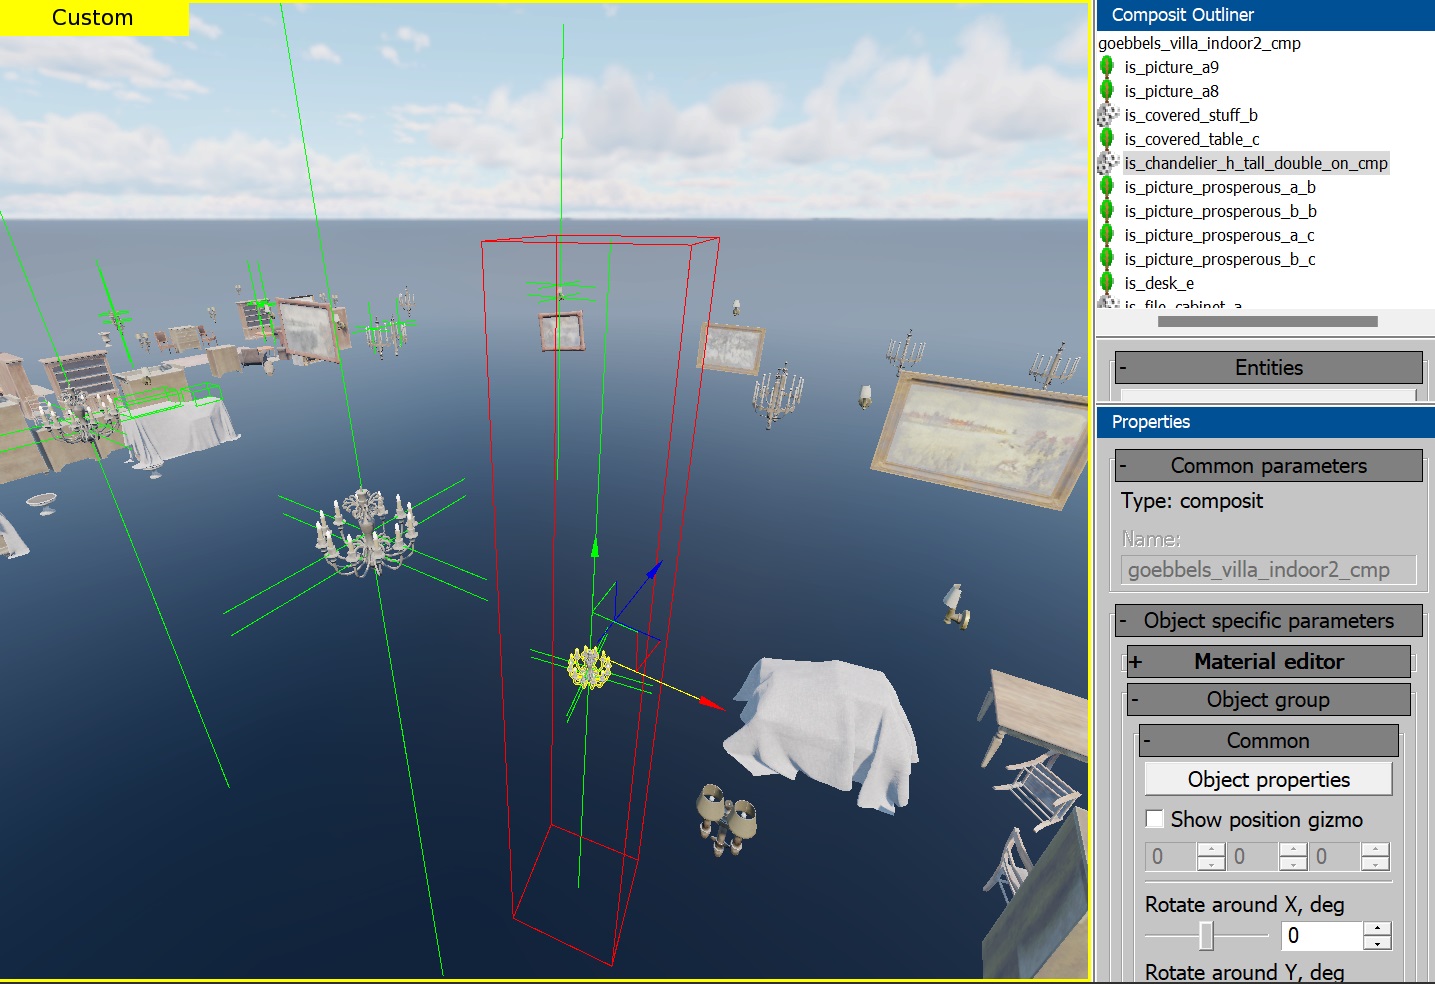Open Object properties
This screenshot has width=1435, height=984.
click(x=1268, y=780)
